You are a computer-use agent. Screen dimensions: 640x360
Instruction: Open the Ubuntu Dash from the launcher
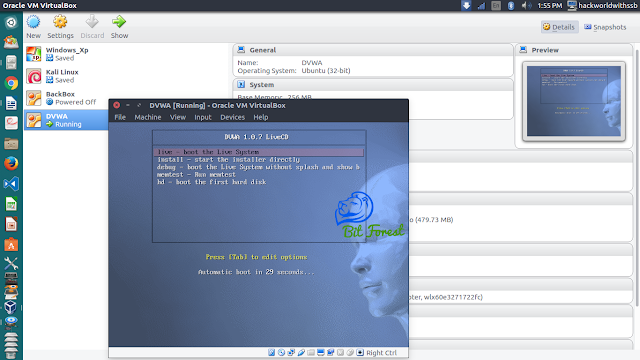point(11,22)
